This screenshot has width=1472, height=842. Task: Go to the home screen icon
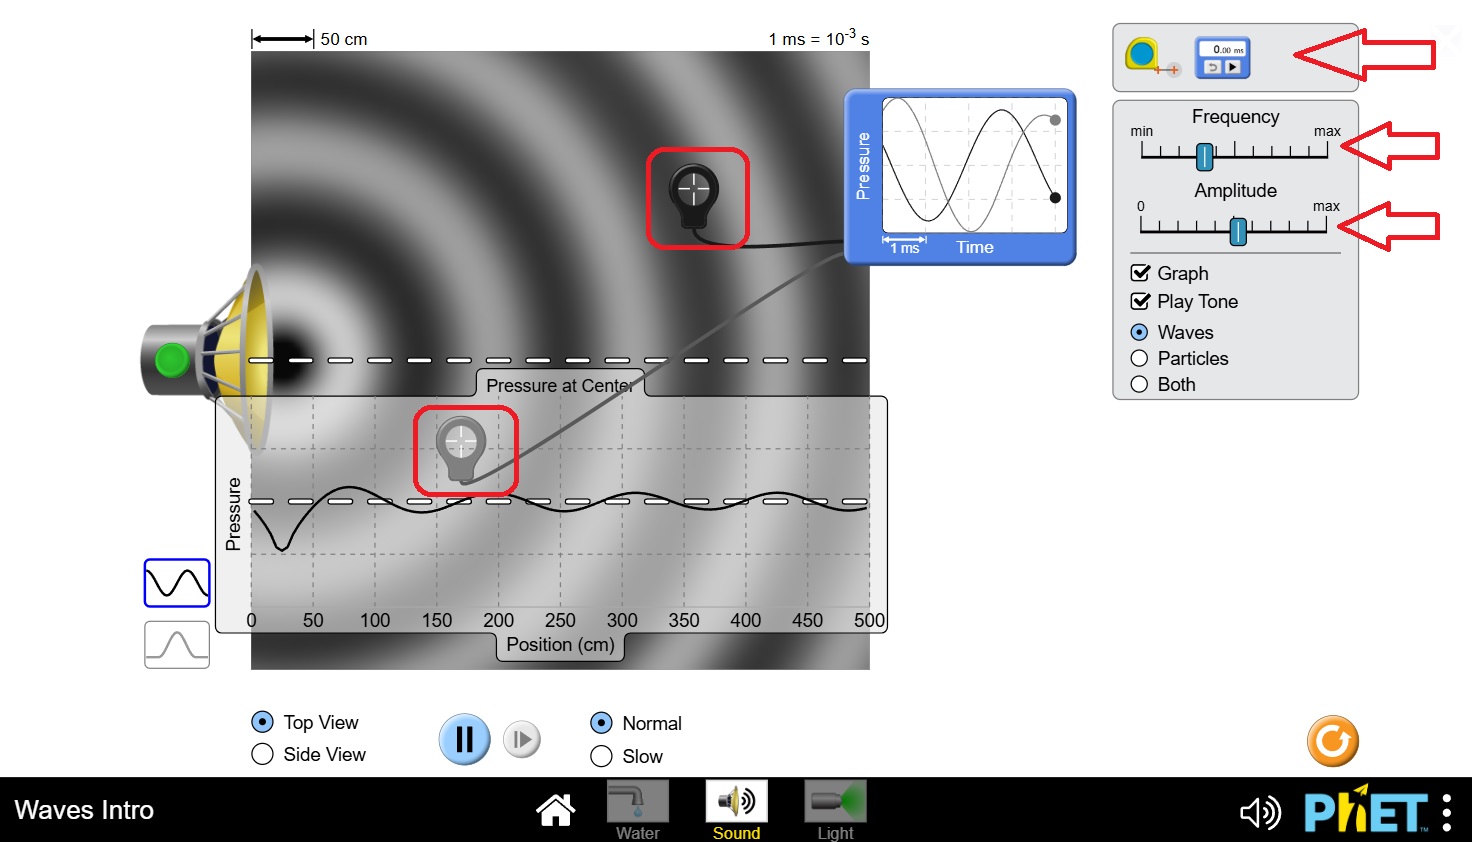pyautogui.click(x=555, y=810)
